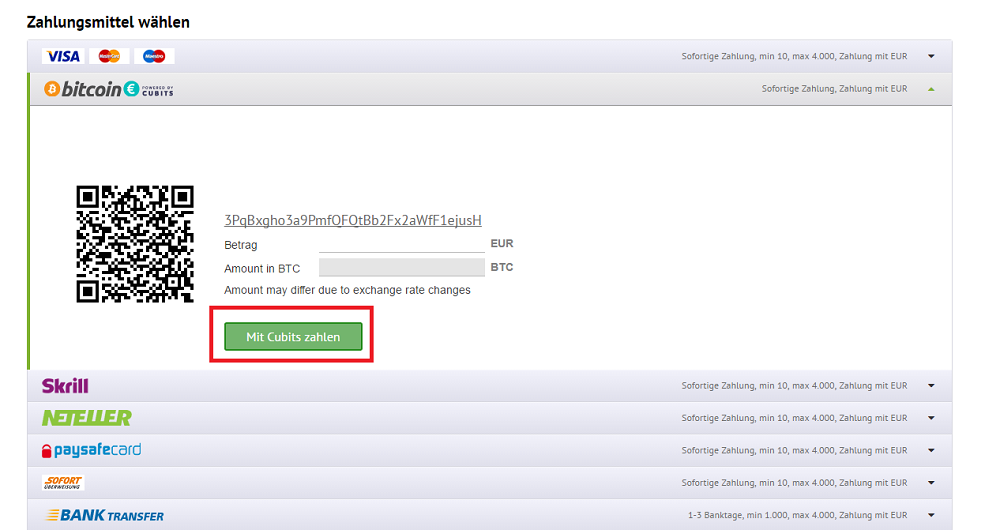Expand the SOFORT payment row arrow

(931, 483)
